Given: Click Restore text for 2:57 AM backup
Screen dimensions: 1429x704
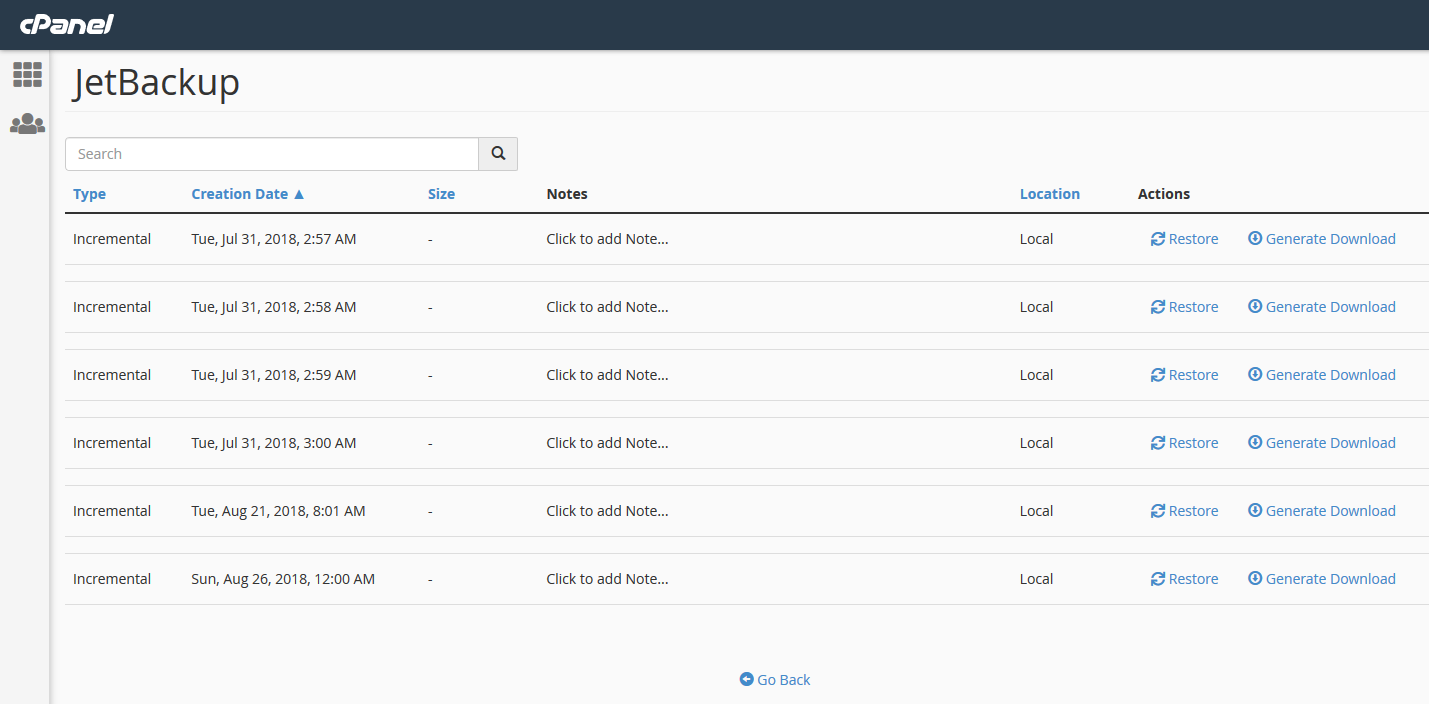Looking at the screenshot, I should pos(1194,239).
